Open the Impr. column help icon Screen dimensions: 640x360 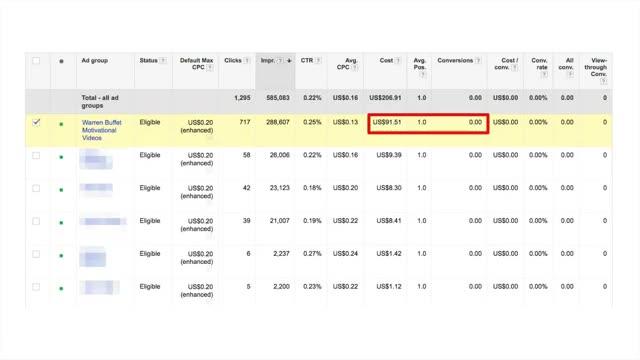click(280, 60)
